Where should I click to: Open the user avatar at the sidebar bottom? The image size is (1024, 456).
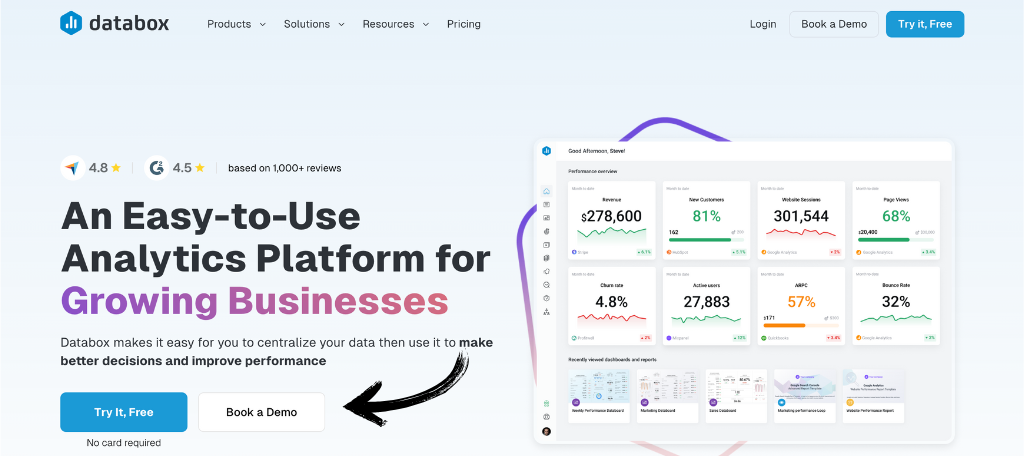[x=547, y=431]
